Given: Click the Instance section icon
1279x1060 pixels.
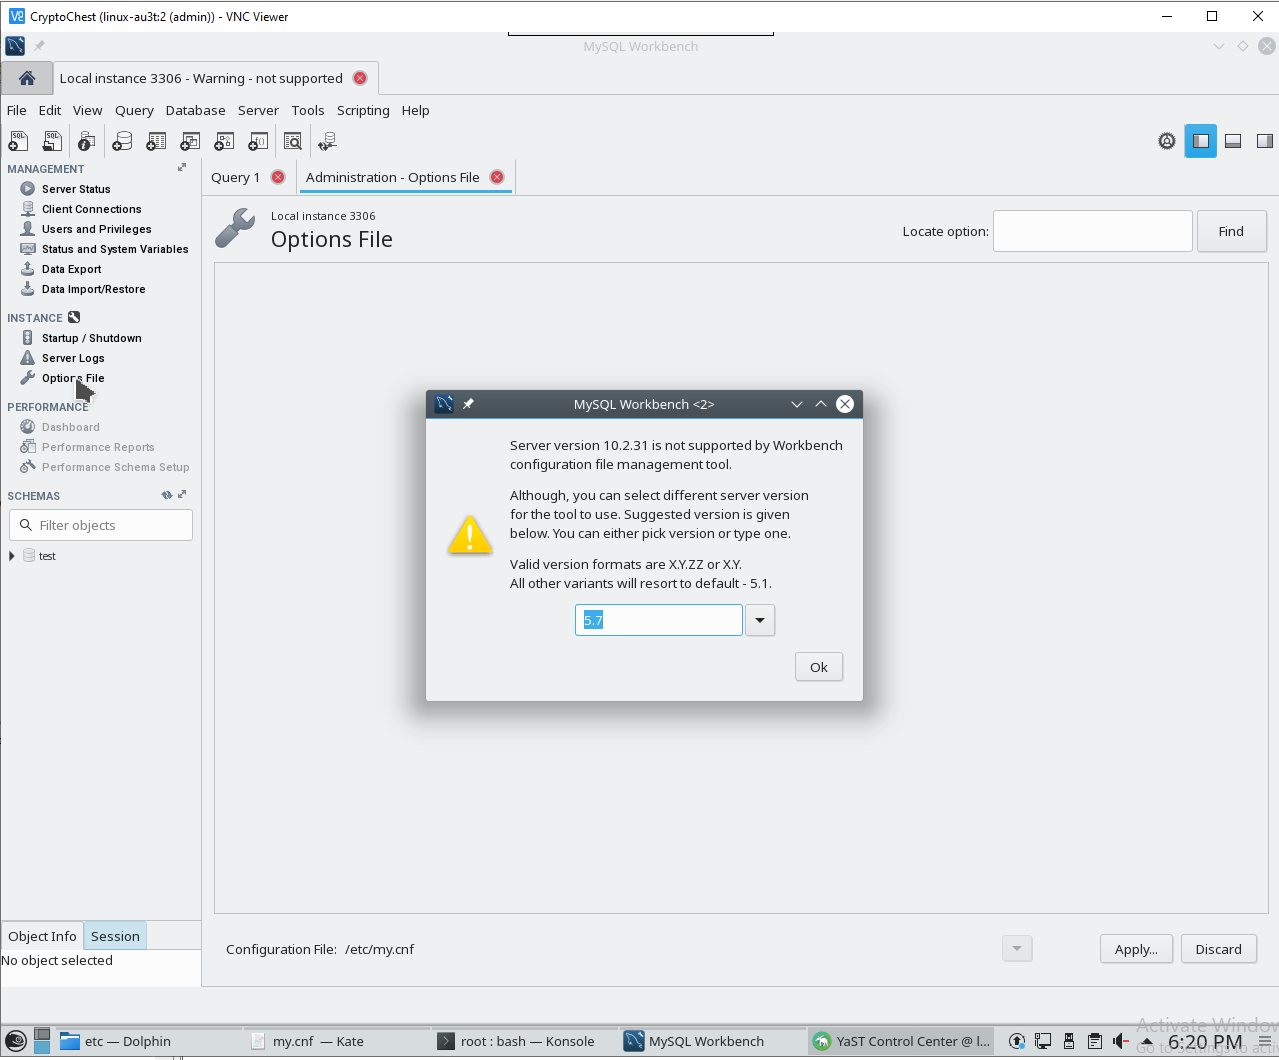Looking at the screenshot, I should [x=74, y=317].
